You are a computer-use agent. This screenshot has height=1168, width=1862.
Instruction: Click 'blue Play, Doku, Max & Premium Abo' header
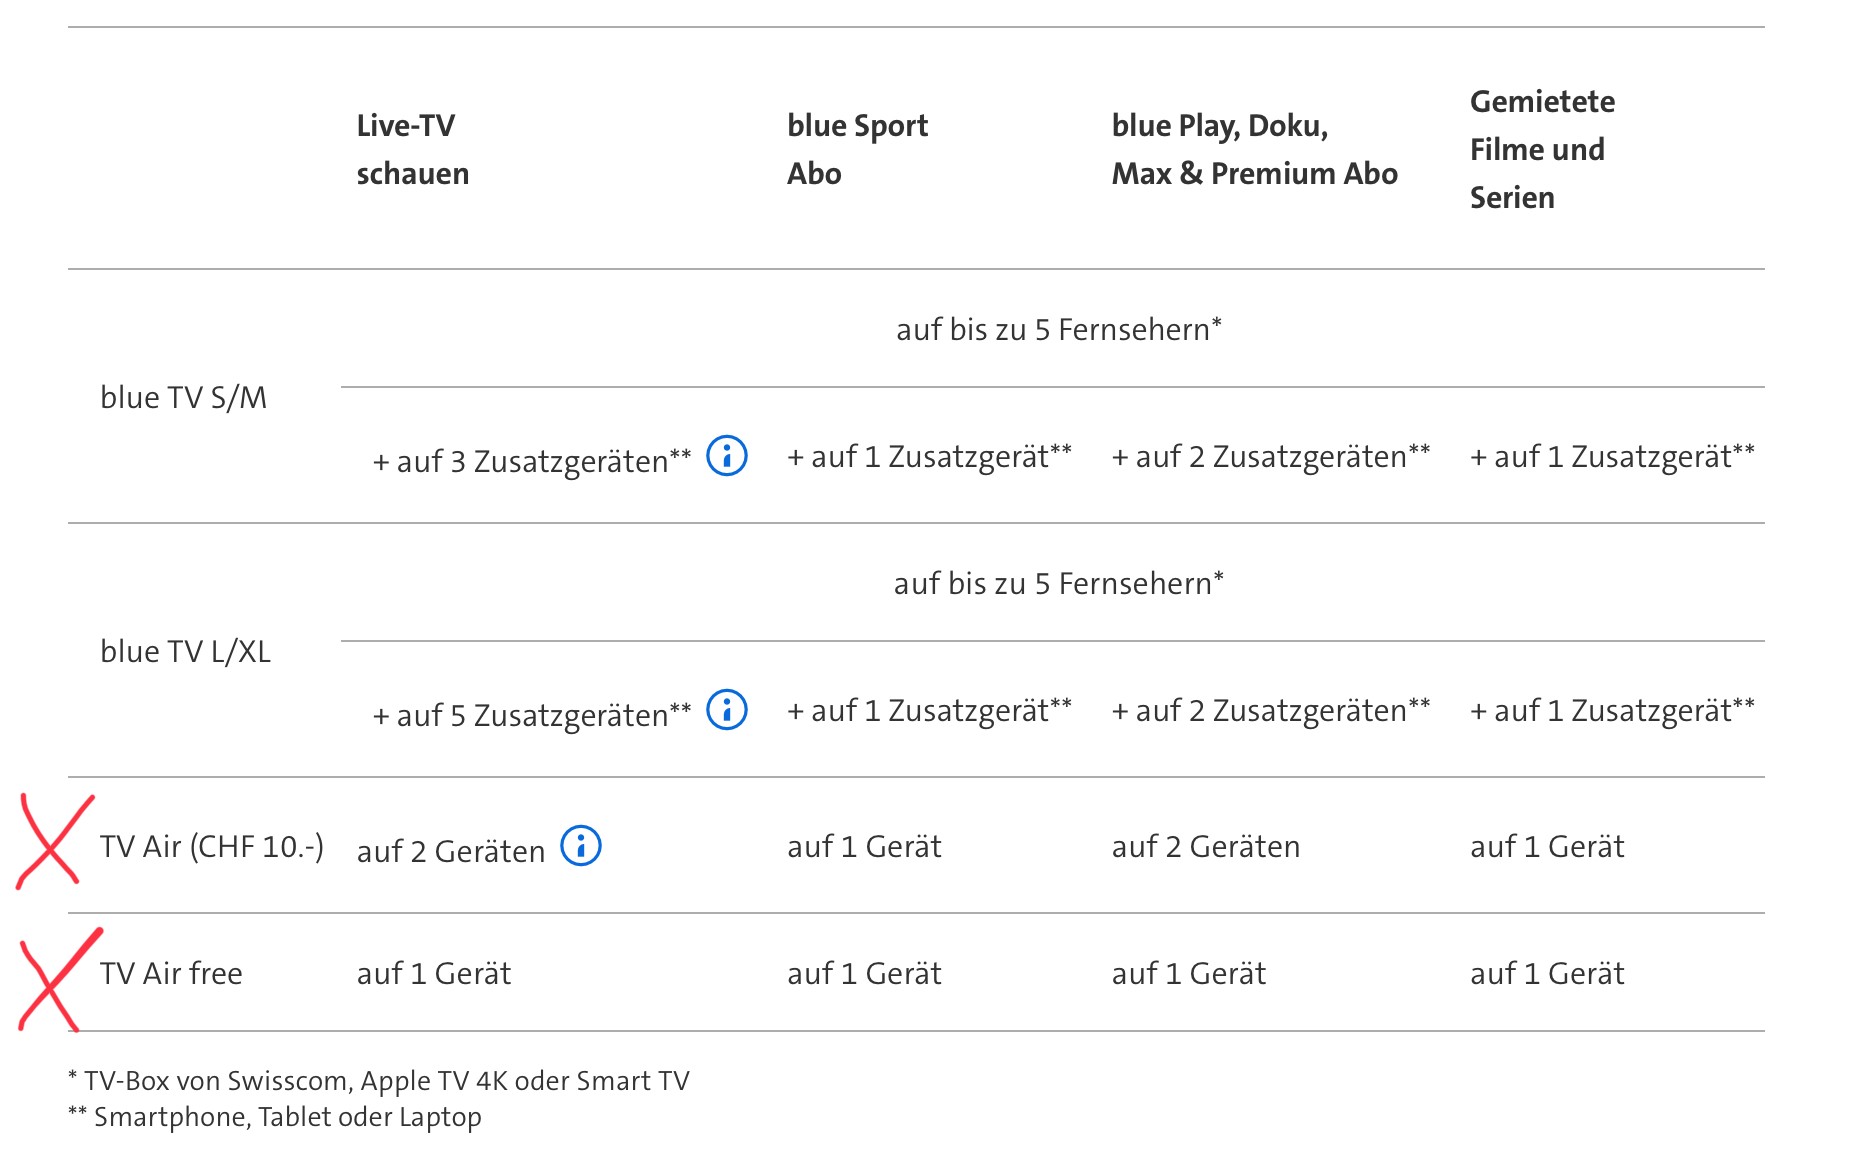click(x=1254, y=149)
